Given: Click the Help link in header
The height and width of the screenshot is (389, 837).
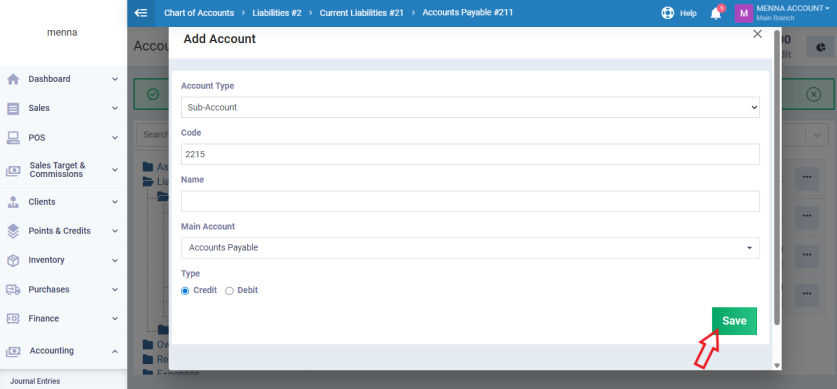Looking at the screenshot, I should [x=688, y=13].
